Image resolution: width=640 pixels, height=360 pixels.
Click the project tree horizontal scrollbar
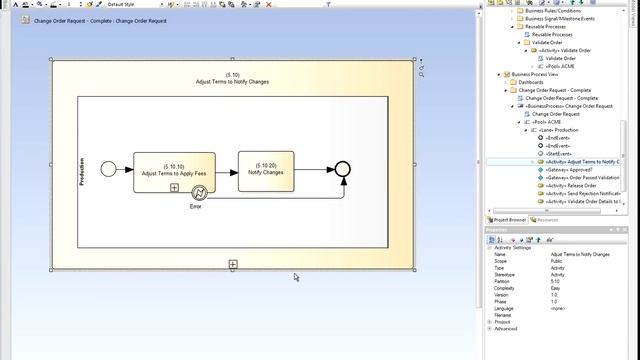point(547,211)
